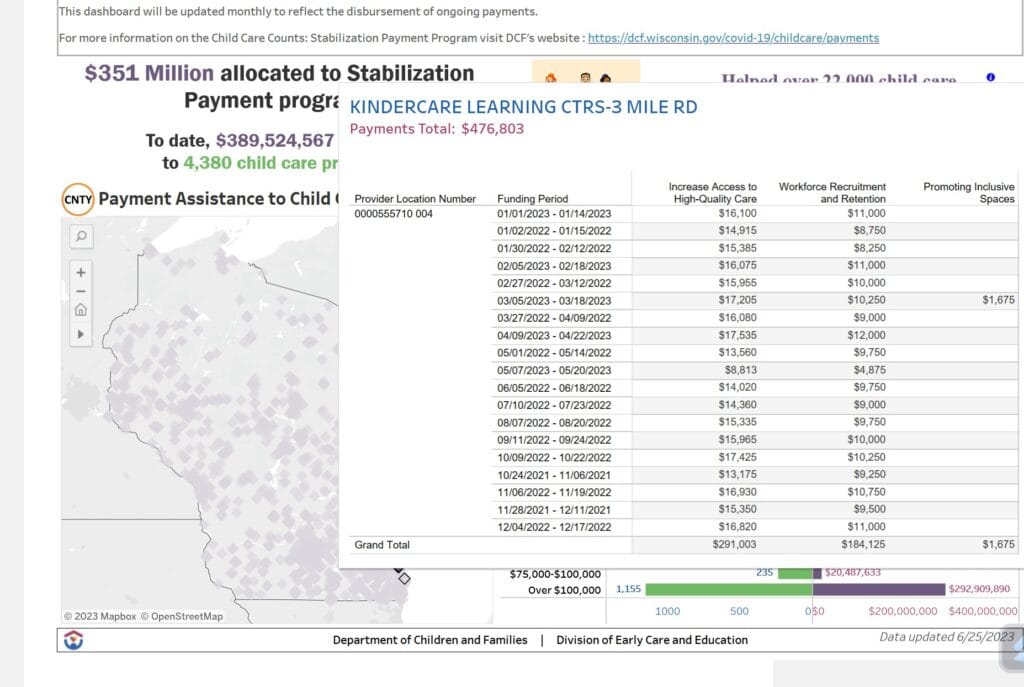This screenshot has height=687, width=1024.
Task: Click Department of Children and Families text
Action: pyautogui.click(x=430, y=640)
